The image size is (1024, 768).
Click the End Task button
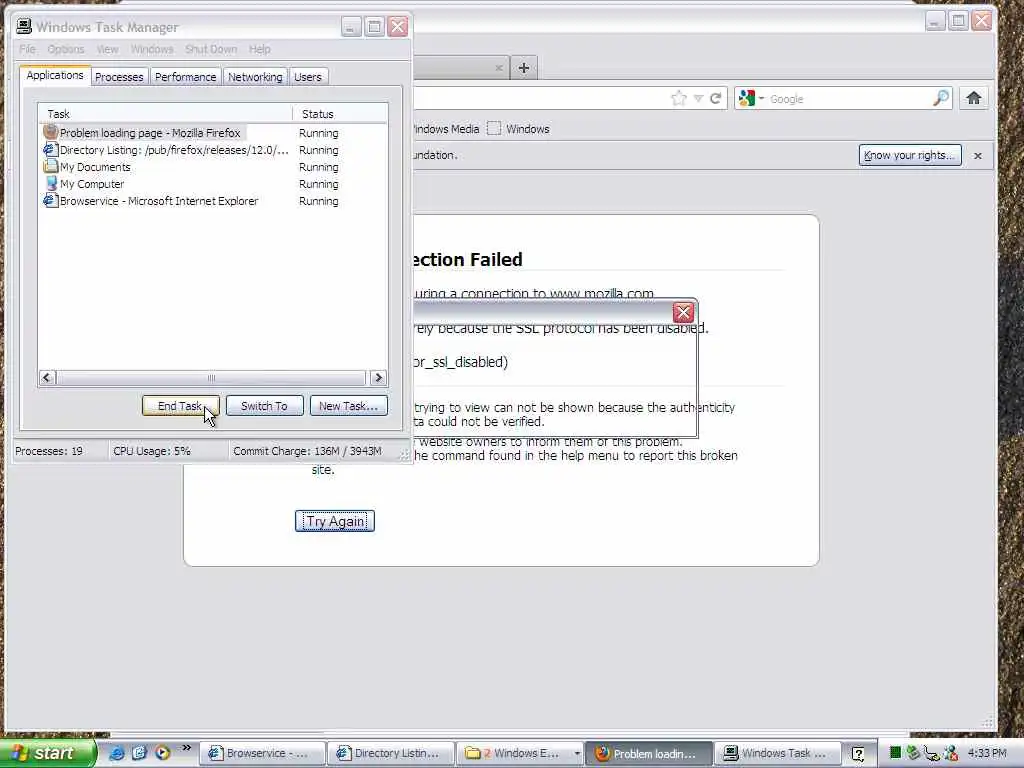[180, 406]
